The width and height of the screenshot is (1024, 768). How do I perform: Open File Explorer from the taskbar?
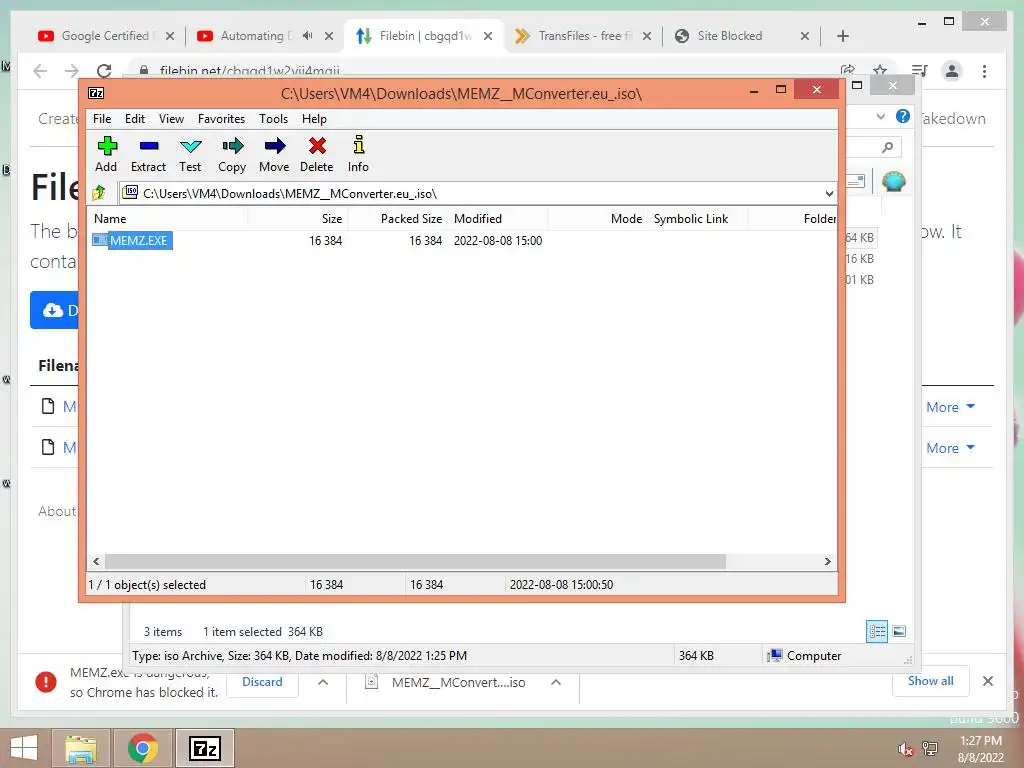(81, 748)
